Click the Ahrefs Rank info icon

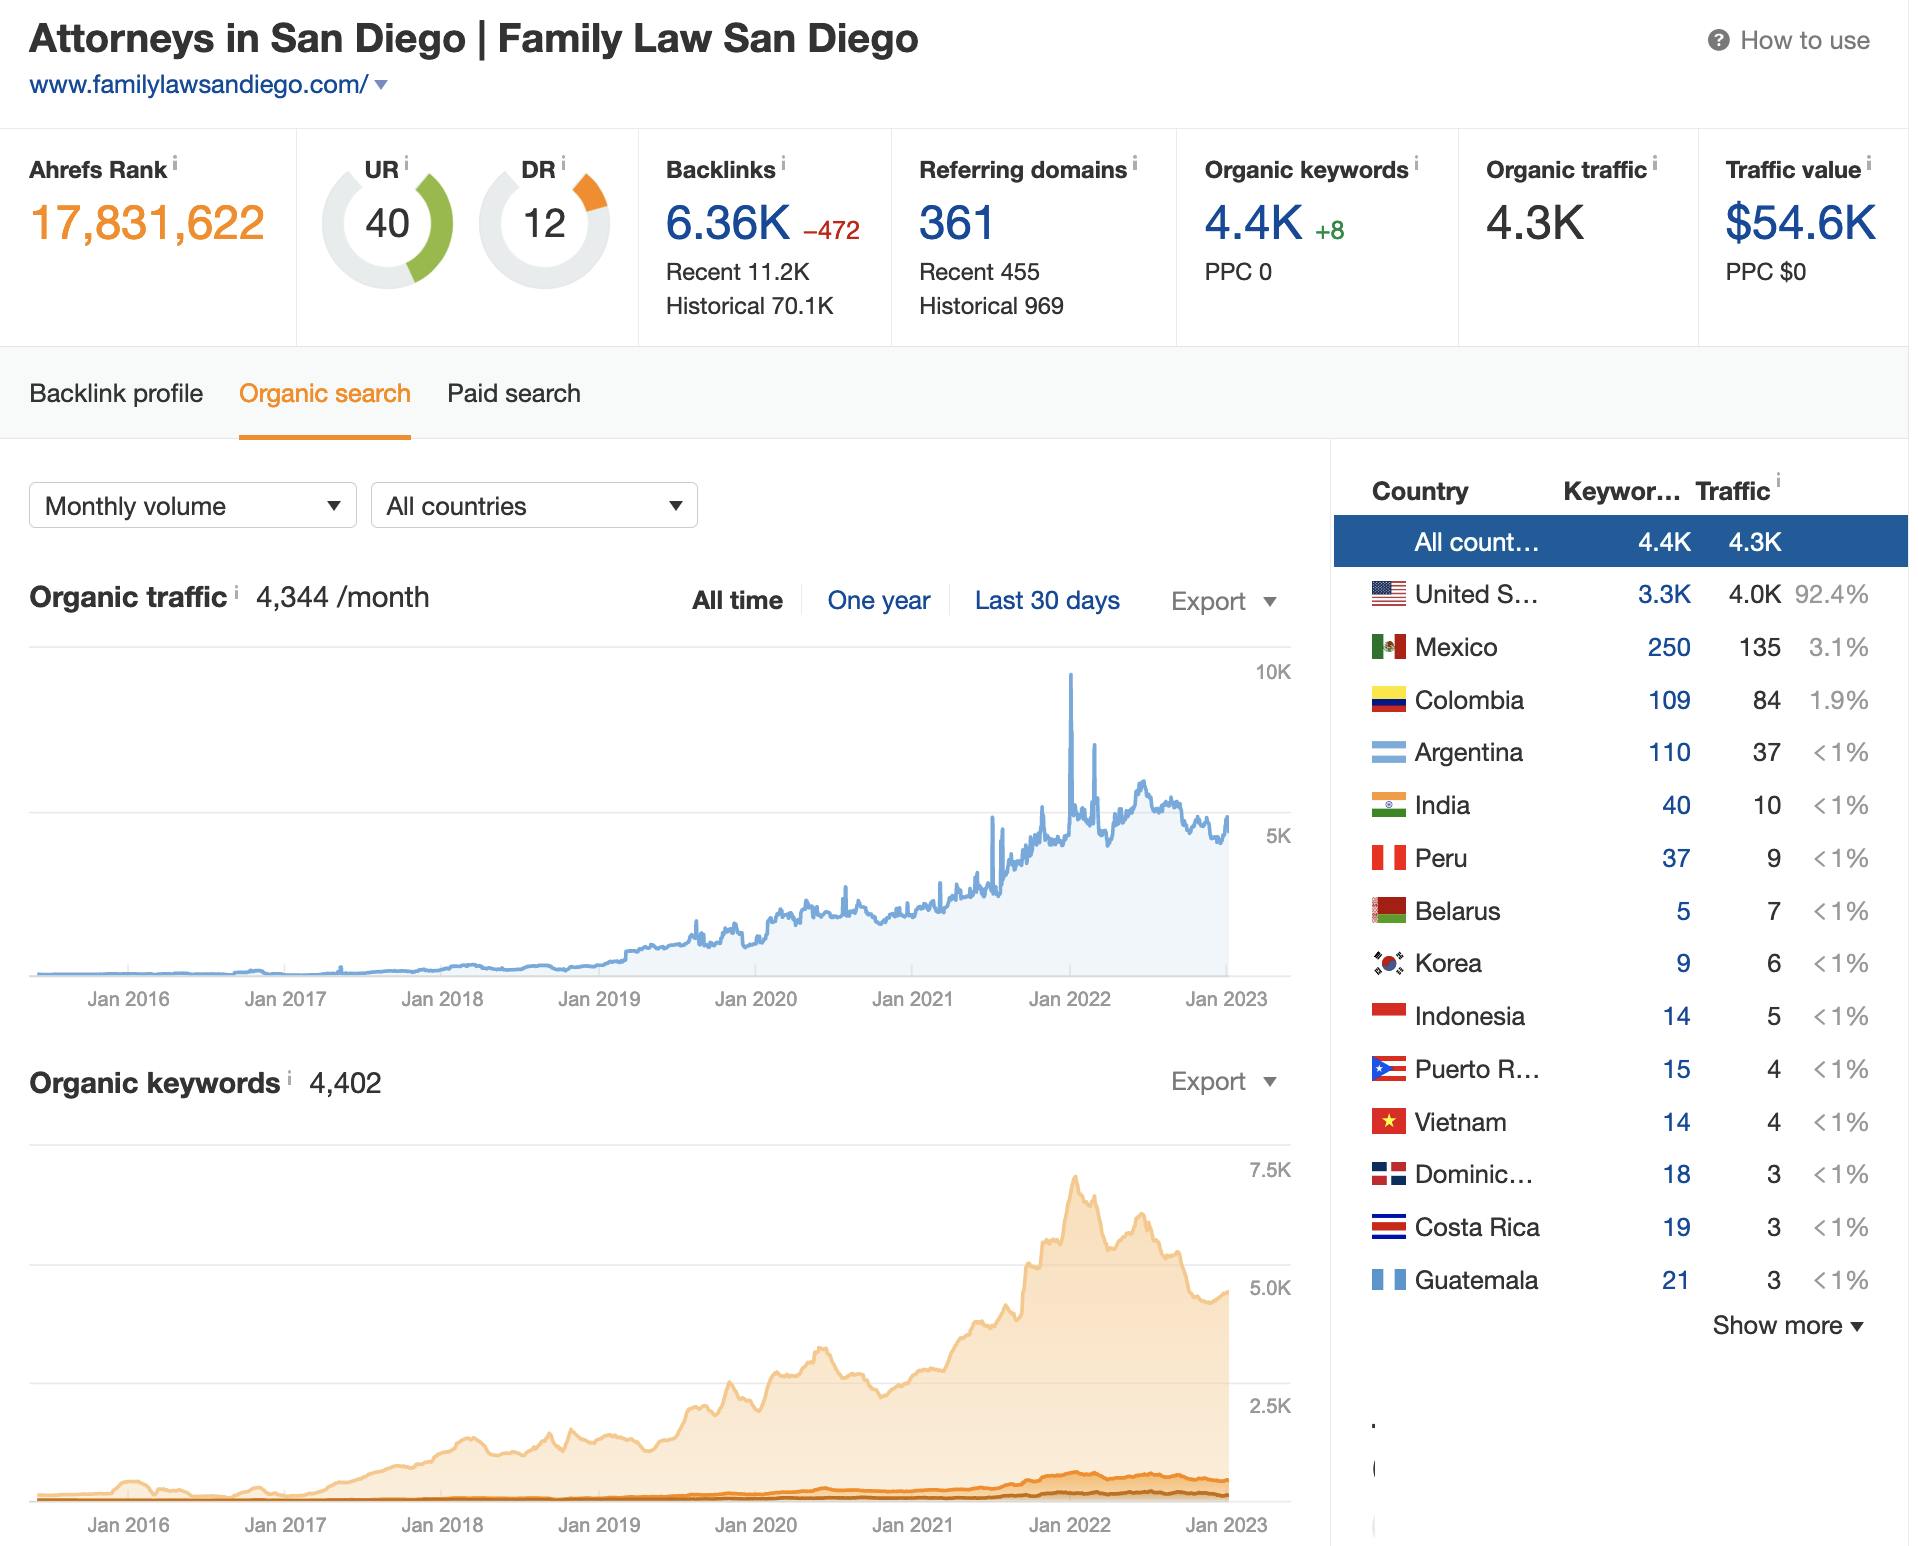click(175, 162)
